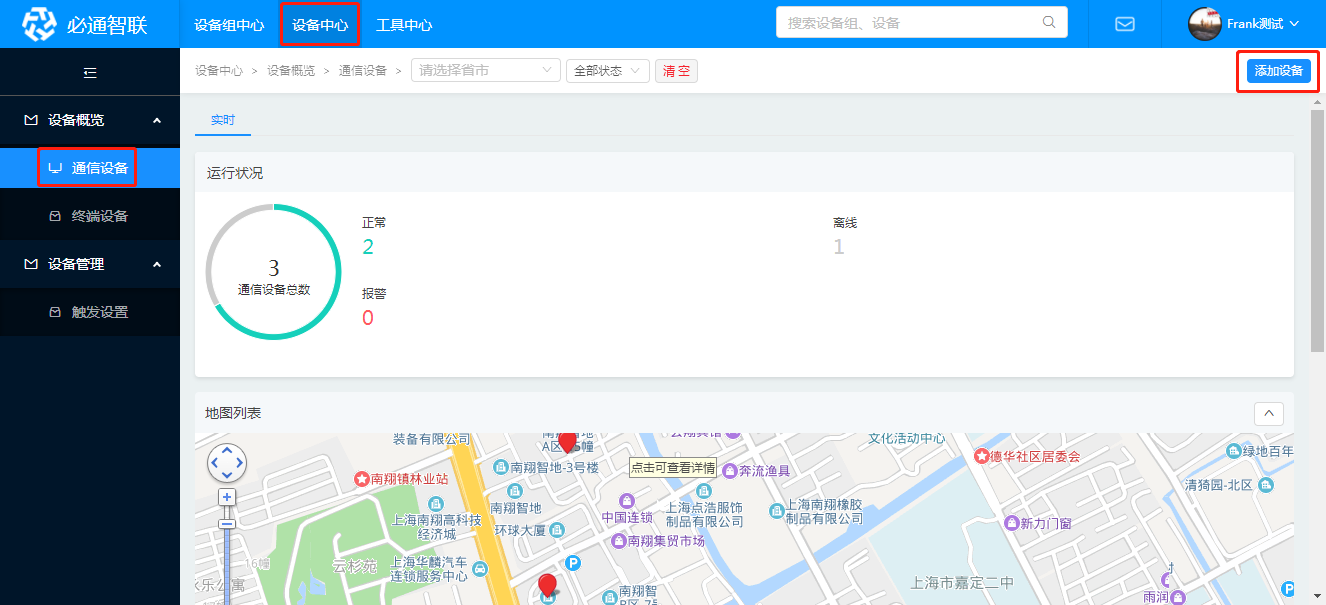The width and height of the screenshot is (1326, 605).
Task: Click the map zoom-out minus button
Action: 227,522
